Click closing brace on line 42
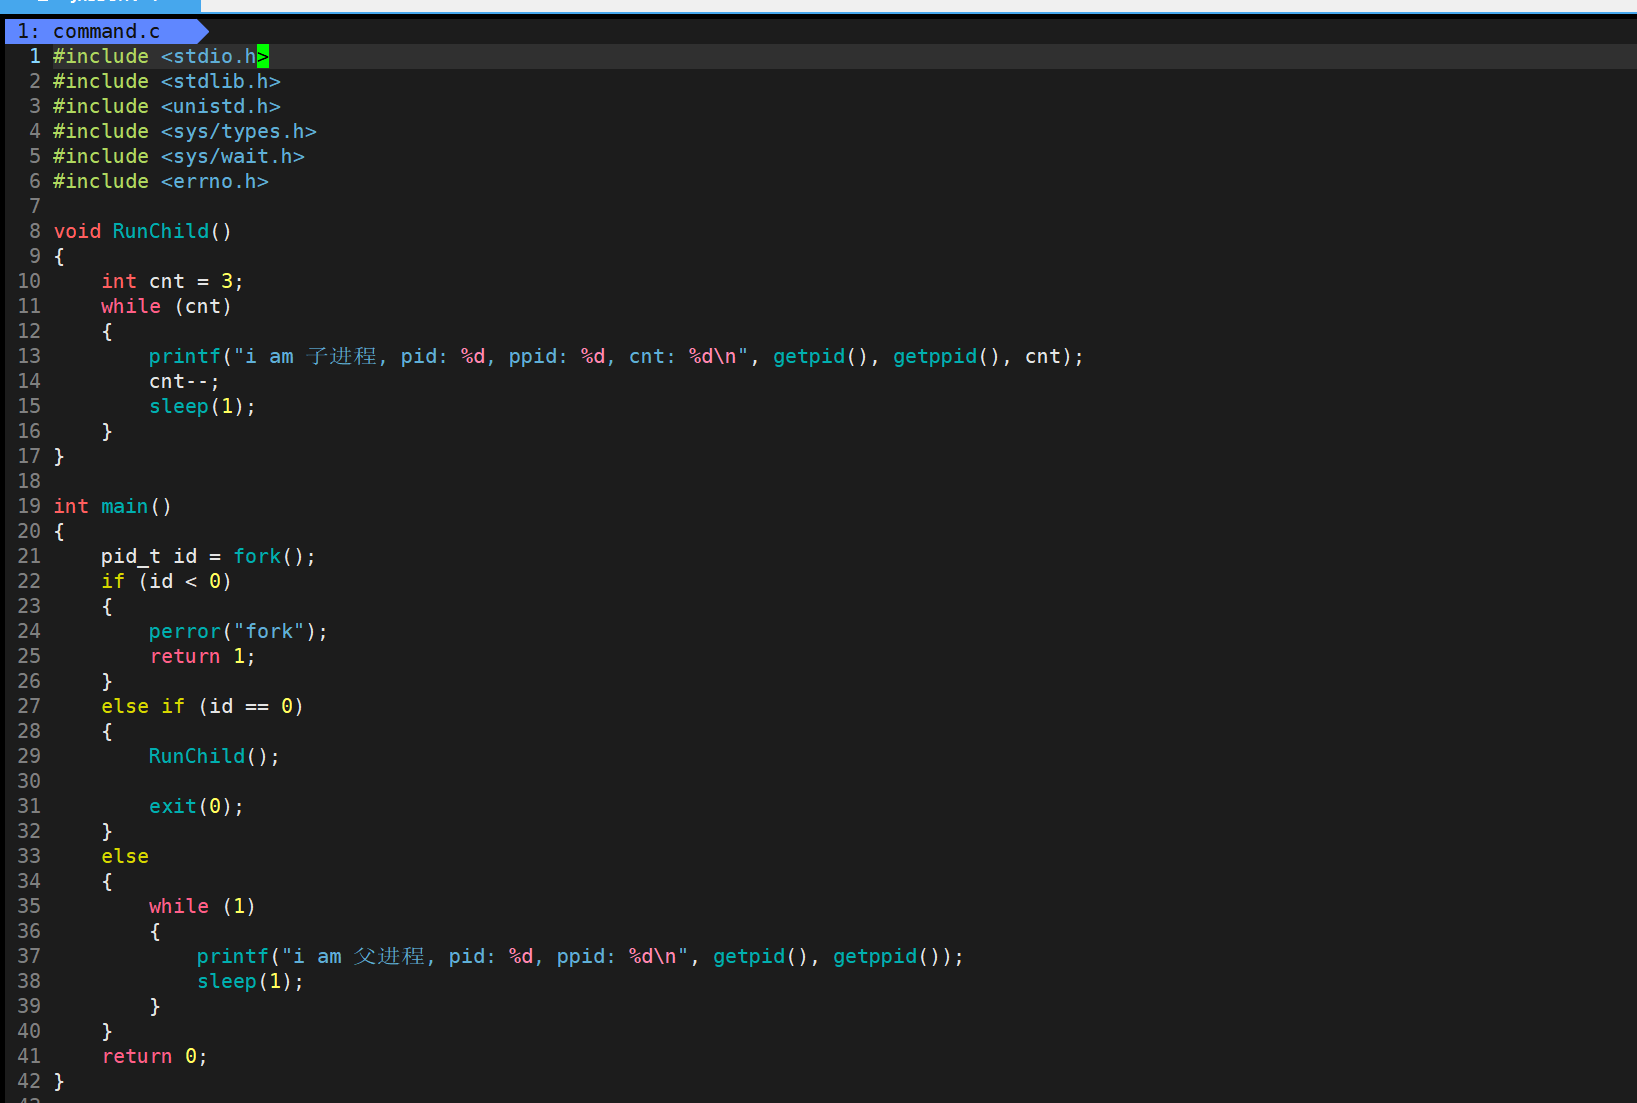The width and height of the screenshot is (1637, 1103). 59,1081
